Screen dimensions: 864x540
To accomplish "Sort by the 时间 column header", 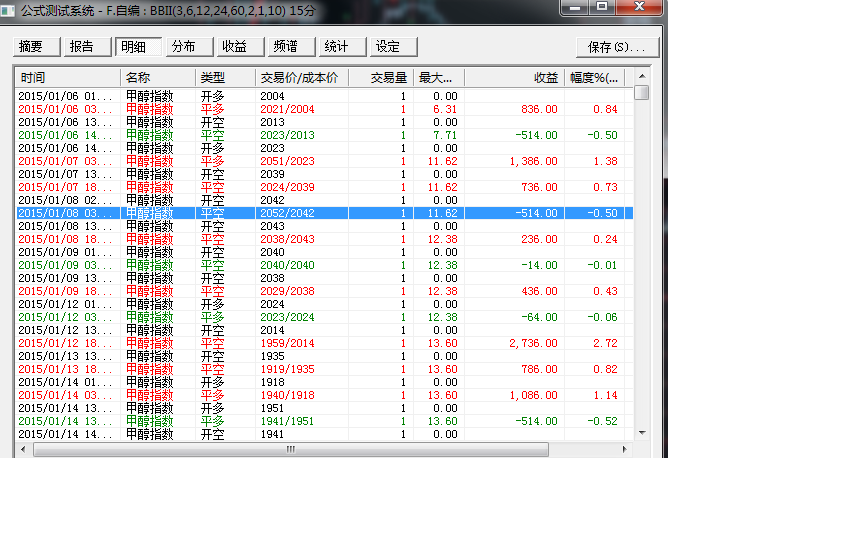I will coord(67,77).
